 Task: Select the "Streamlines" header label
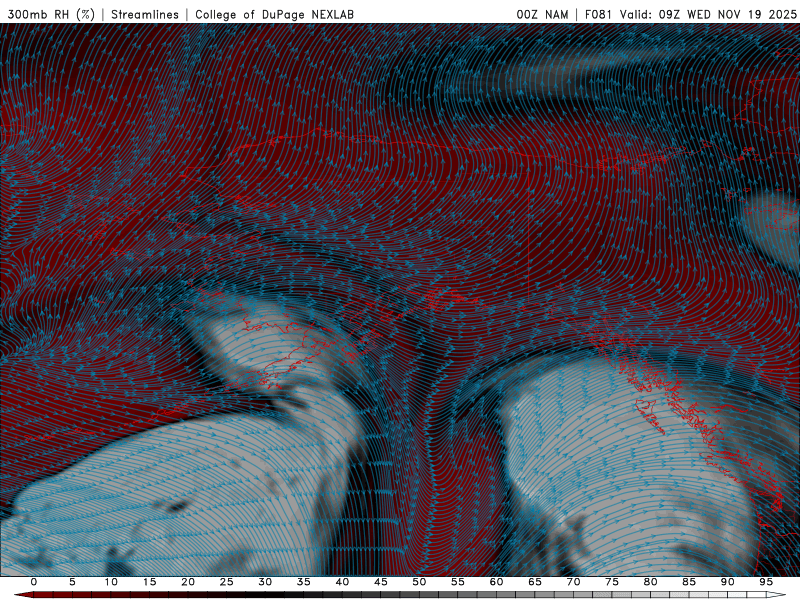(x=145, y=14)
